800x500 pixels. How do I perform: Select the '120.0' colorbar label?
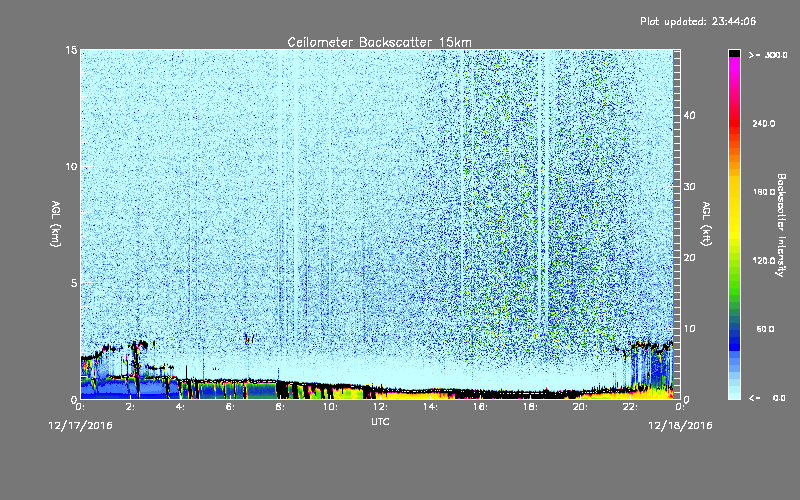[764, 261]
